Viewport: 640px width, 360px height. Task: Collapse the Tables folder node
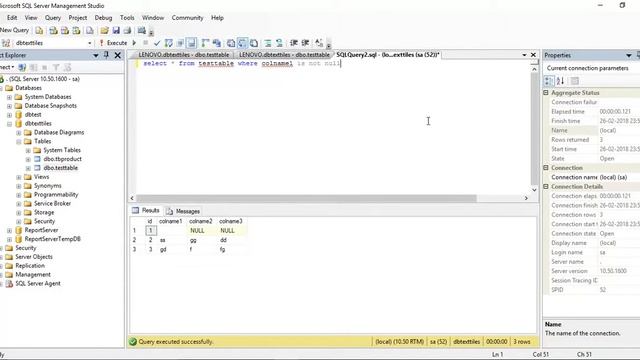[x=19, y=141]
